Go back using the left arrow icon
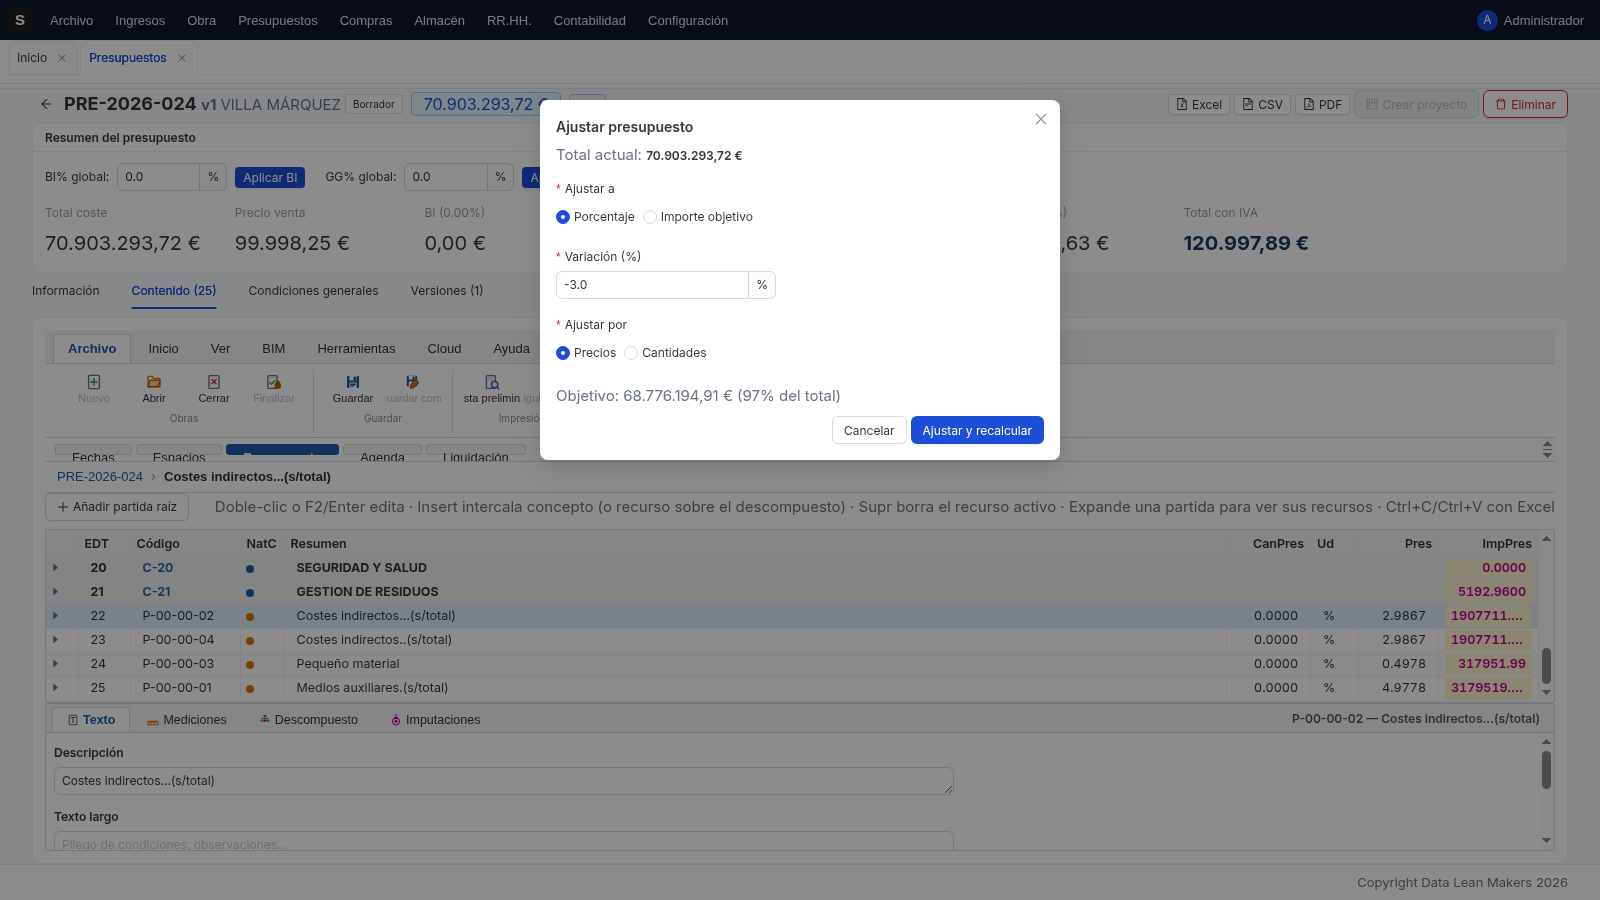1600x900 pixels. 46,104
